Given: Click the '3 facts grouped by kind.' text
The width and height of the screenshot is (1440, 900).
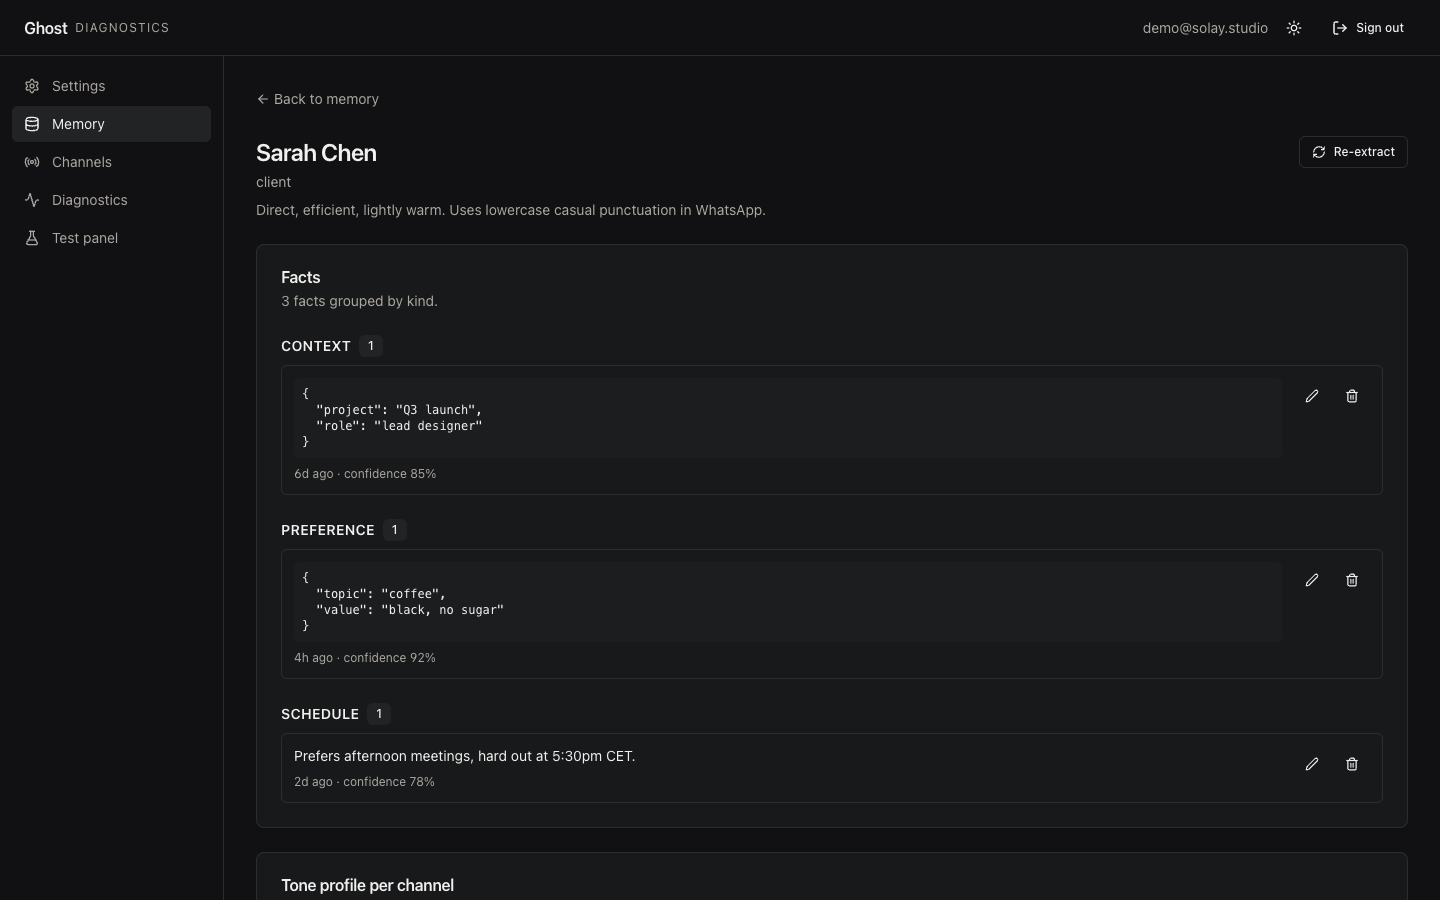Looking at the screenshot, I should point(359,301).
